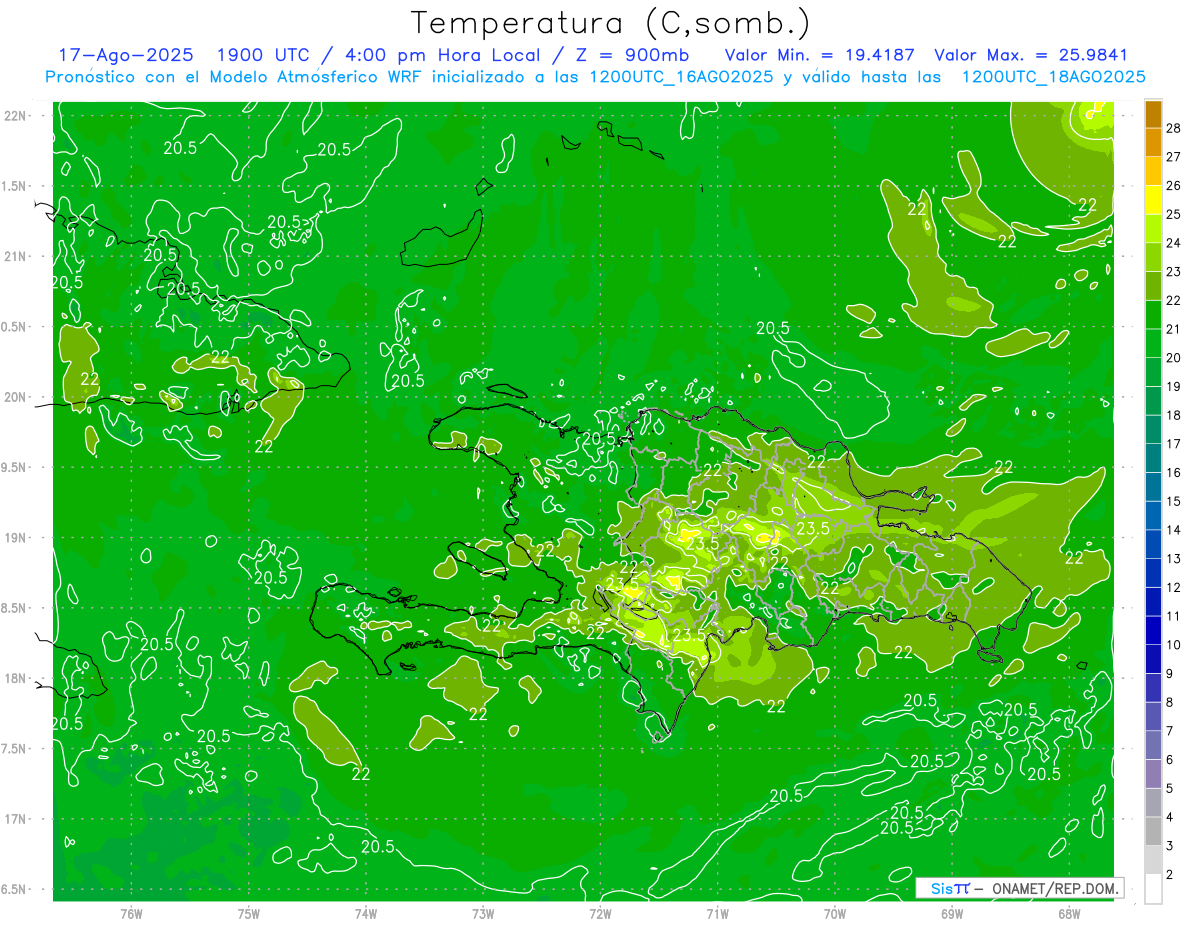Pick the teal swatch between 16 and 17
Image resolution: width=1200 pixels, height=927 pixels.
coord(1153,458)
